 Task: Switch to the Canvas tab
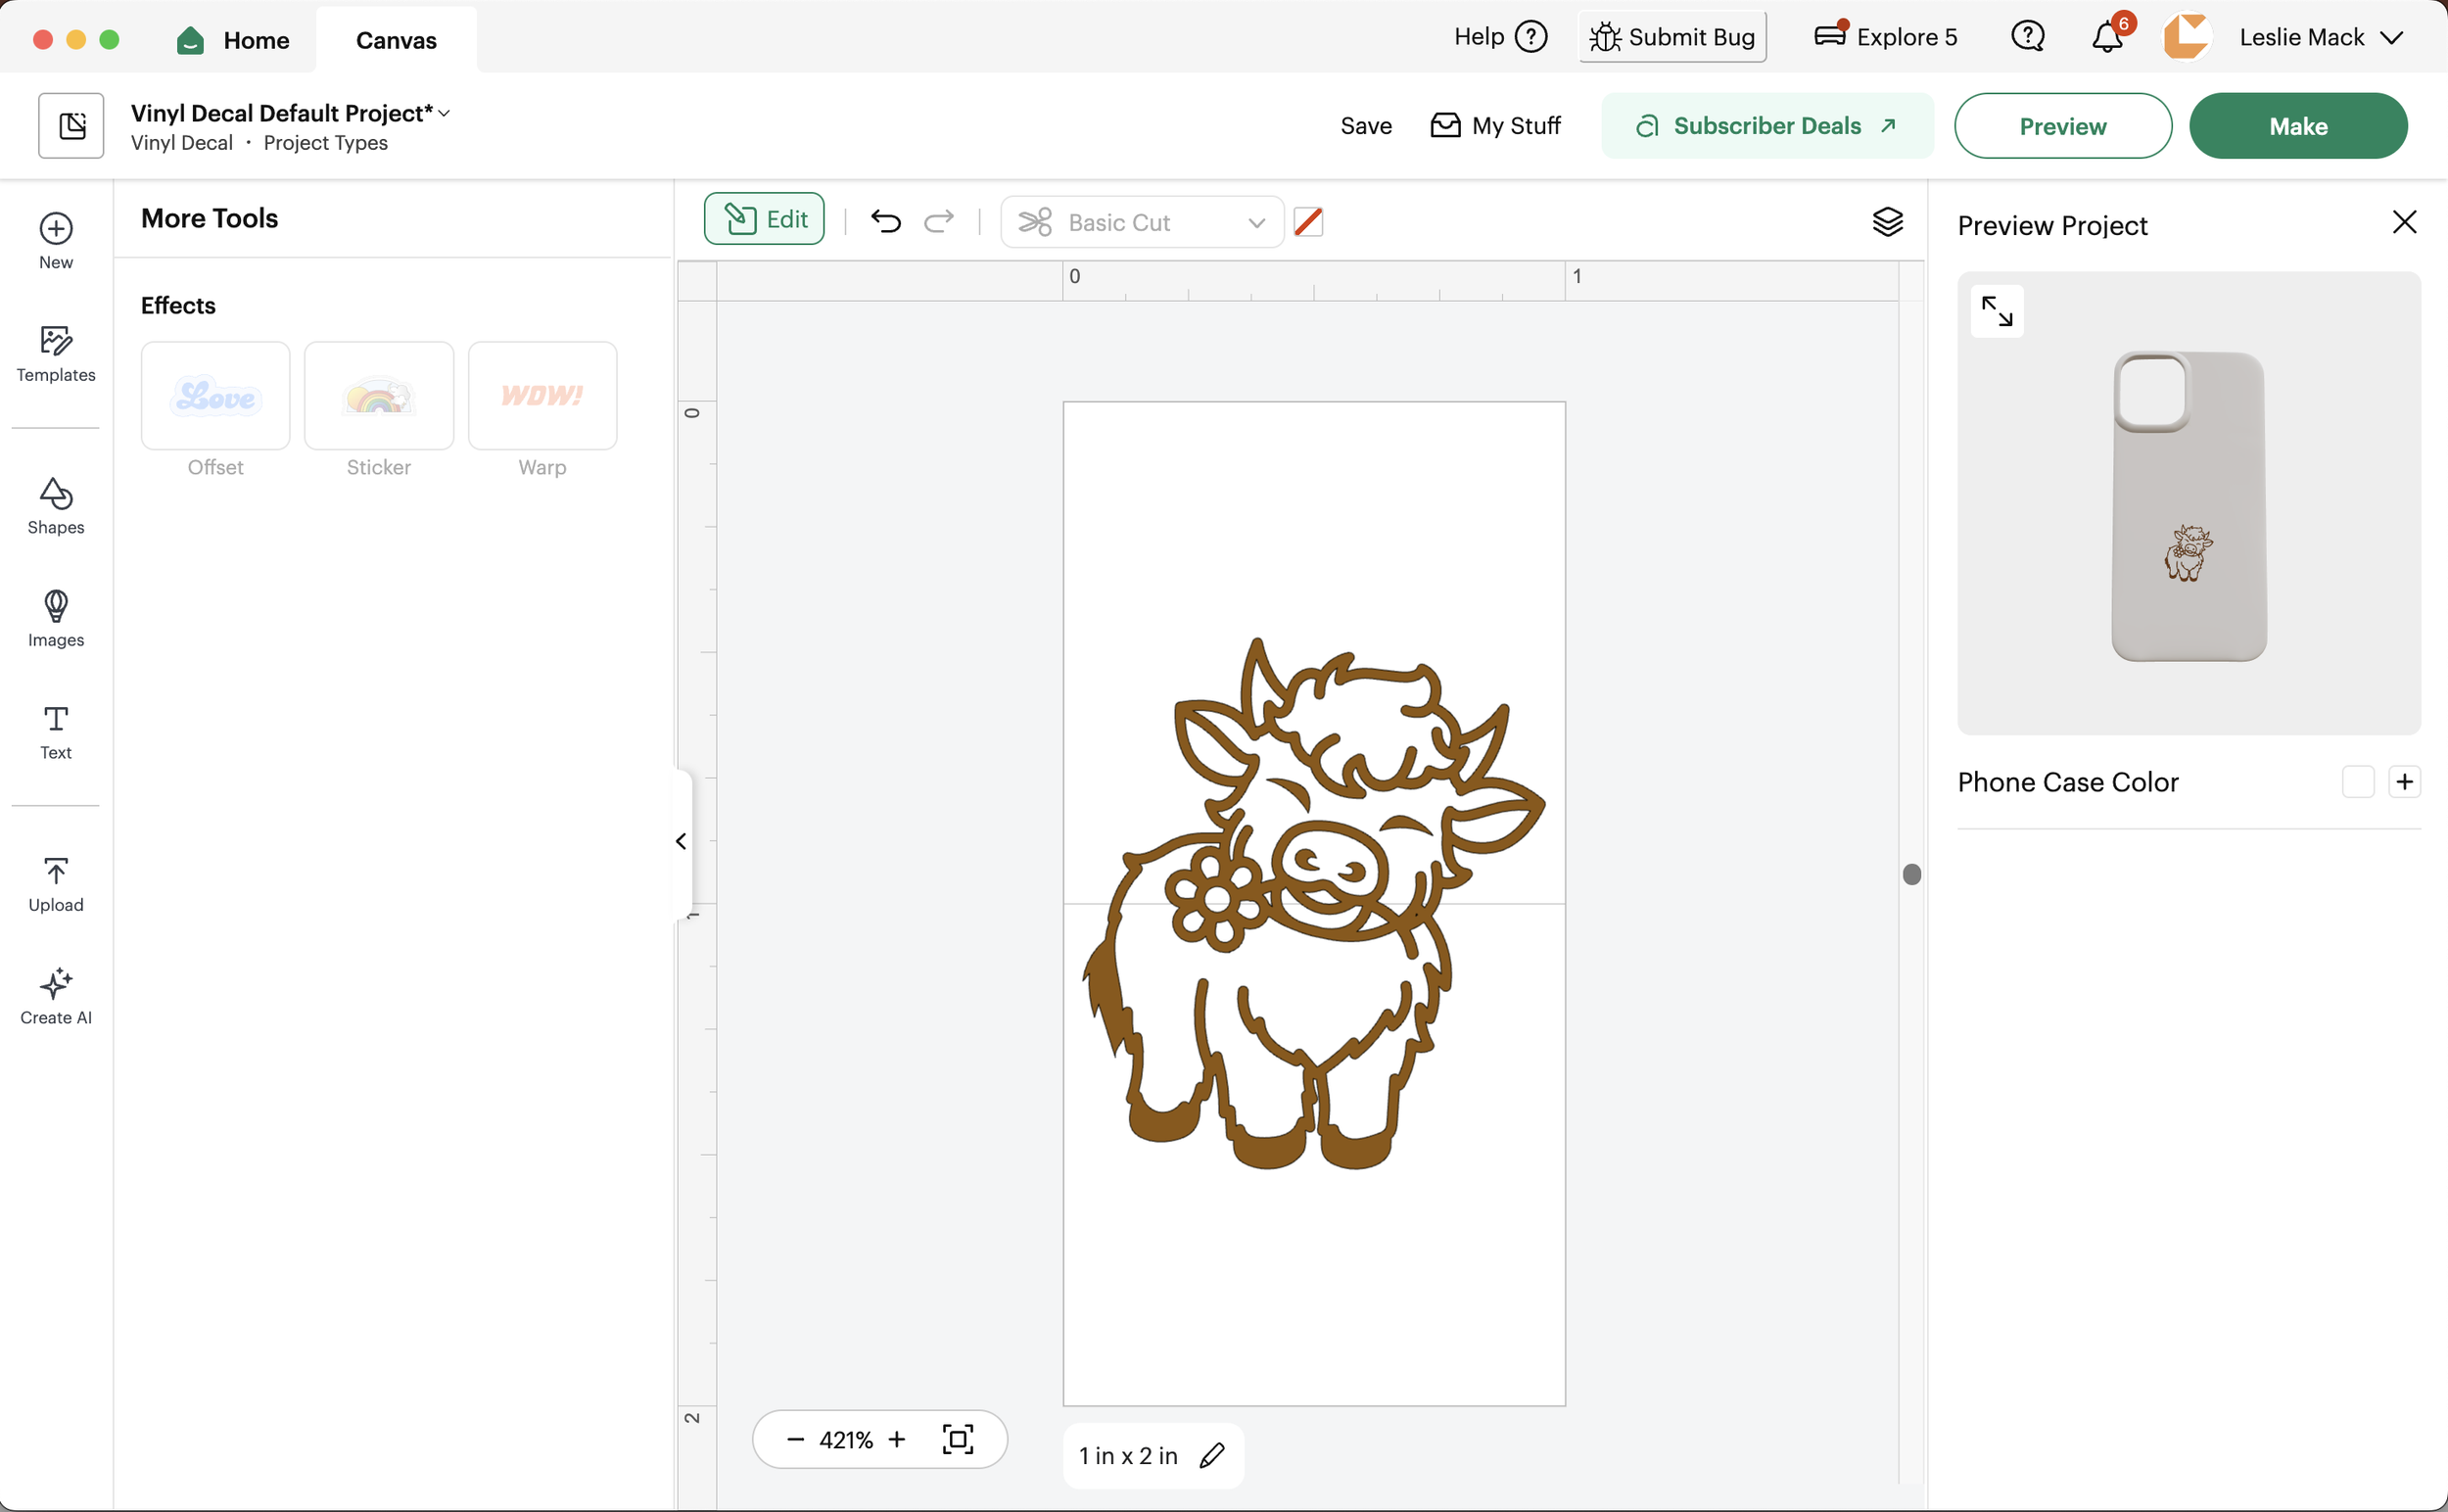[x=395, y=40]
